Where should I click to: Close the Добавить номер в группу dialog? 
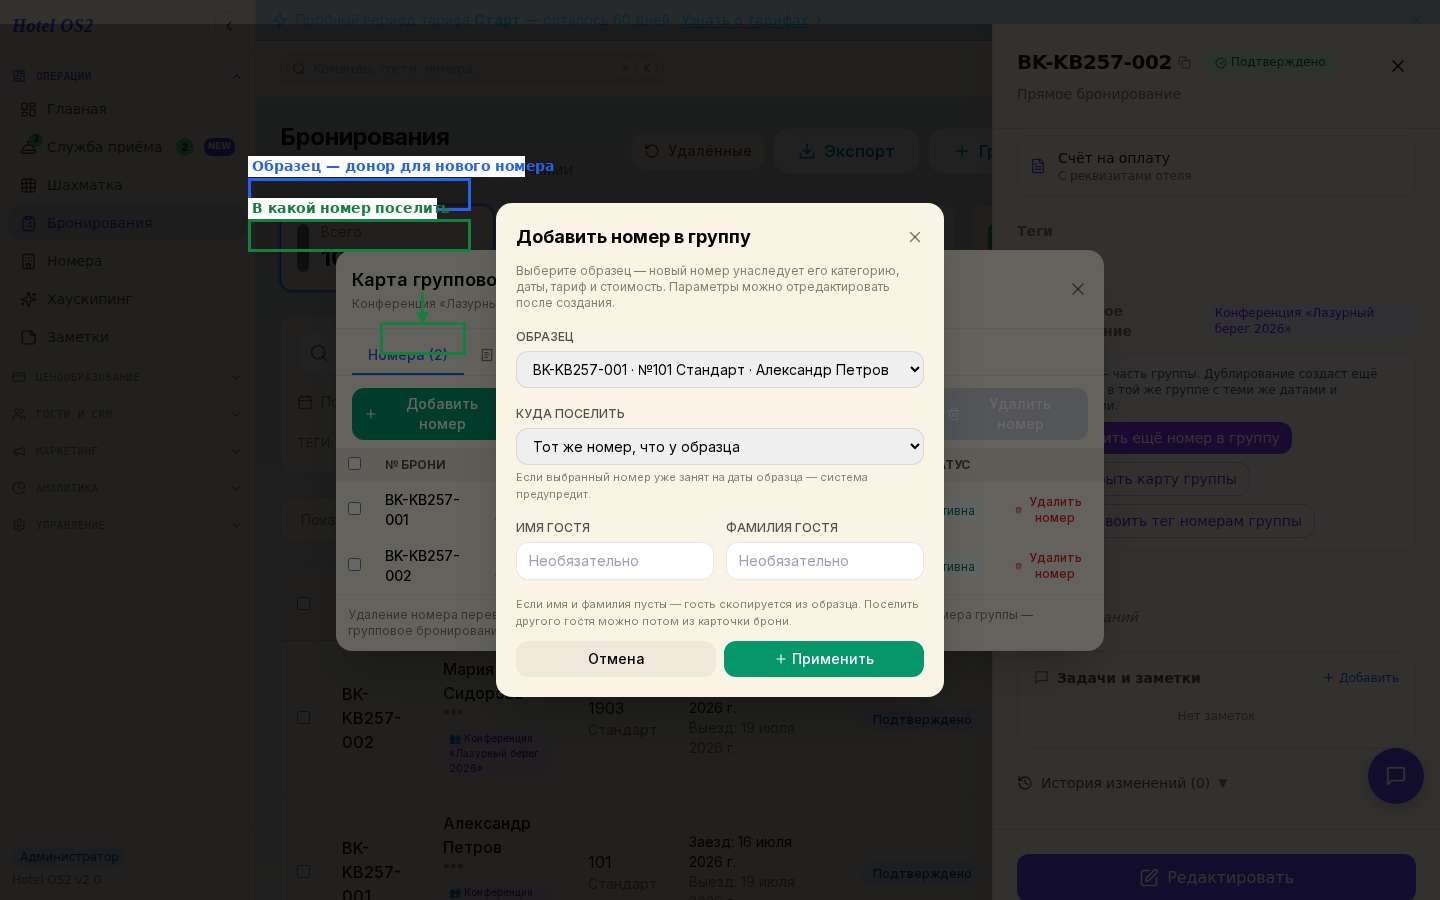(x=915, y=237)
